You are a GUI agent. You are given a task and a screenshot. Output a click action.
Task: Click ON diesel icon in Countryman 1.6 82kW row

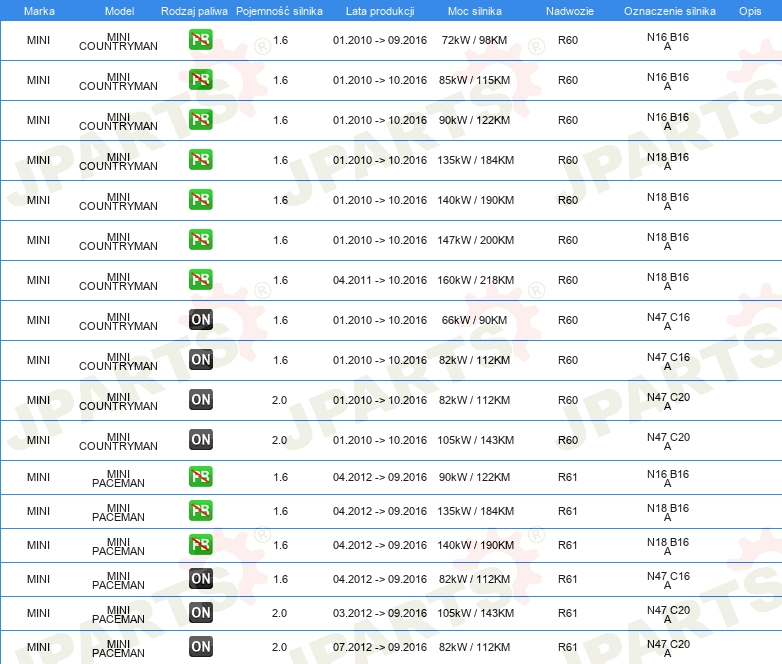200,360
